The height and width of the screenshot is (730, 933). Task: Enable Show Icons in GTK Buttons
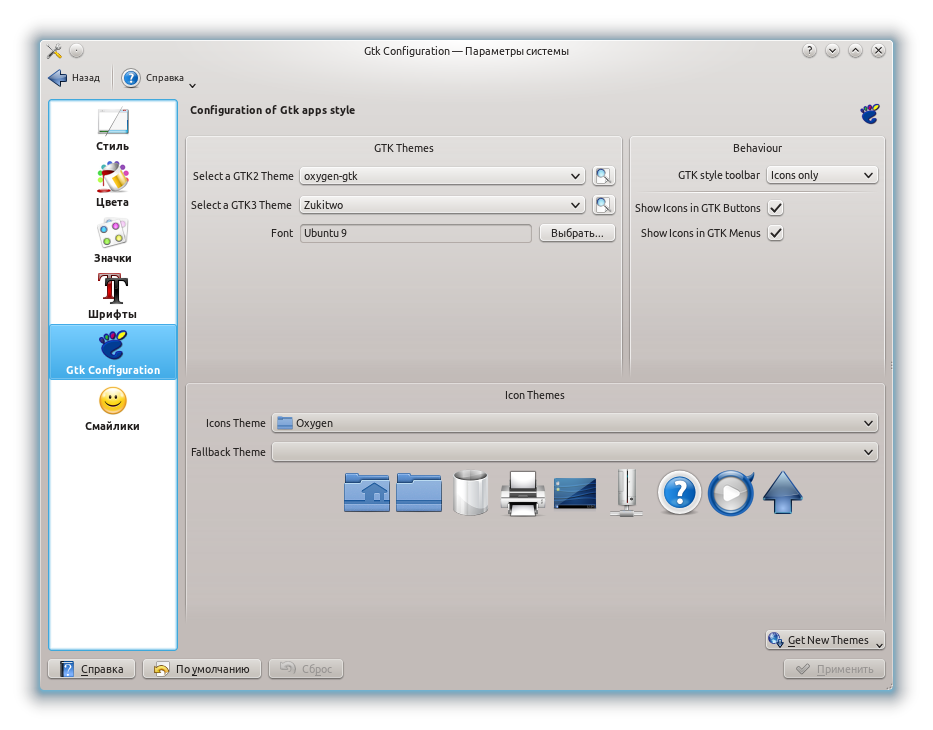pos(775,210)
